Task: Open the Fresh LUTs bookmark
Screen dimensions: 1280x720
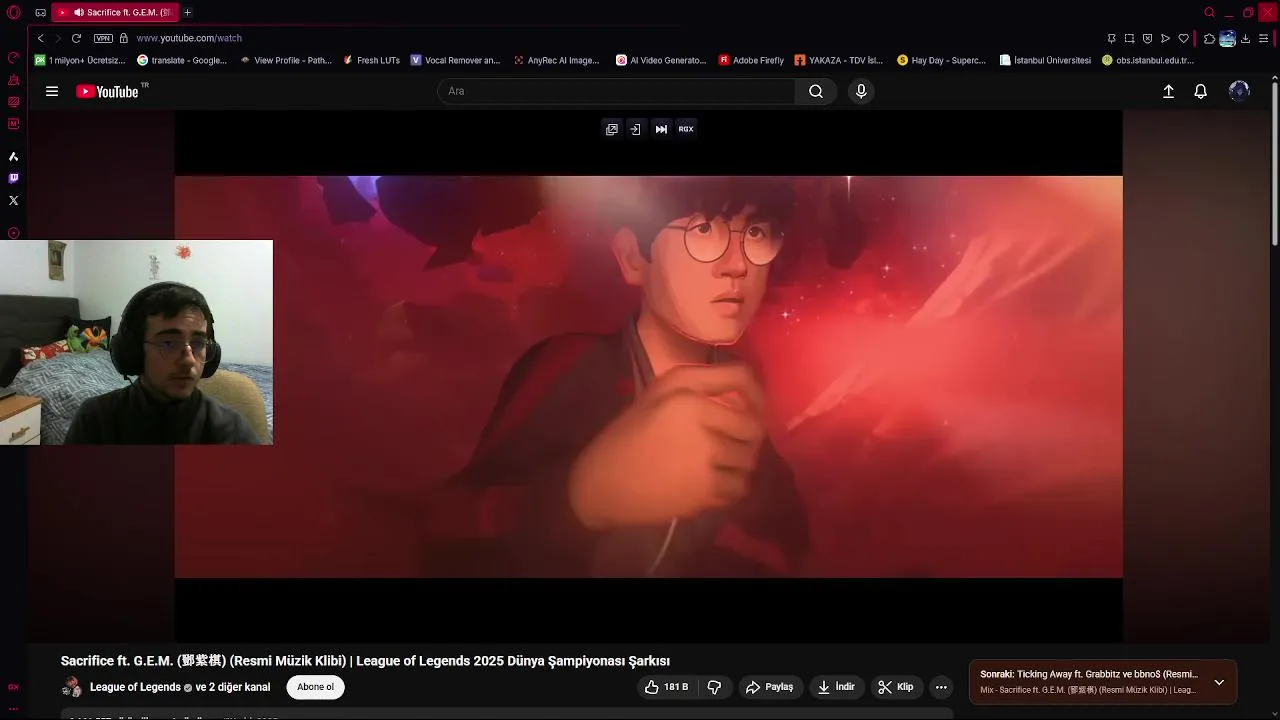Action: click(371, 60)
